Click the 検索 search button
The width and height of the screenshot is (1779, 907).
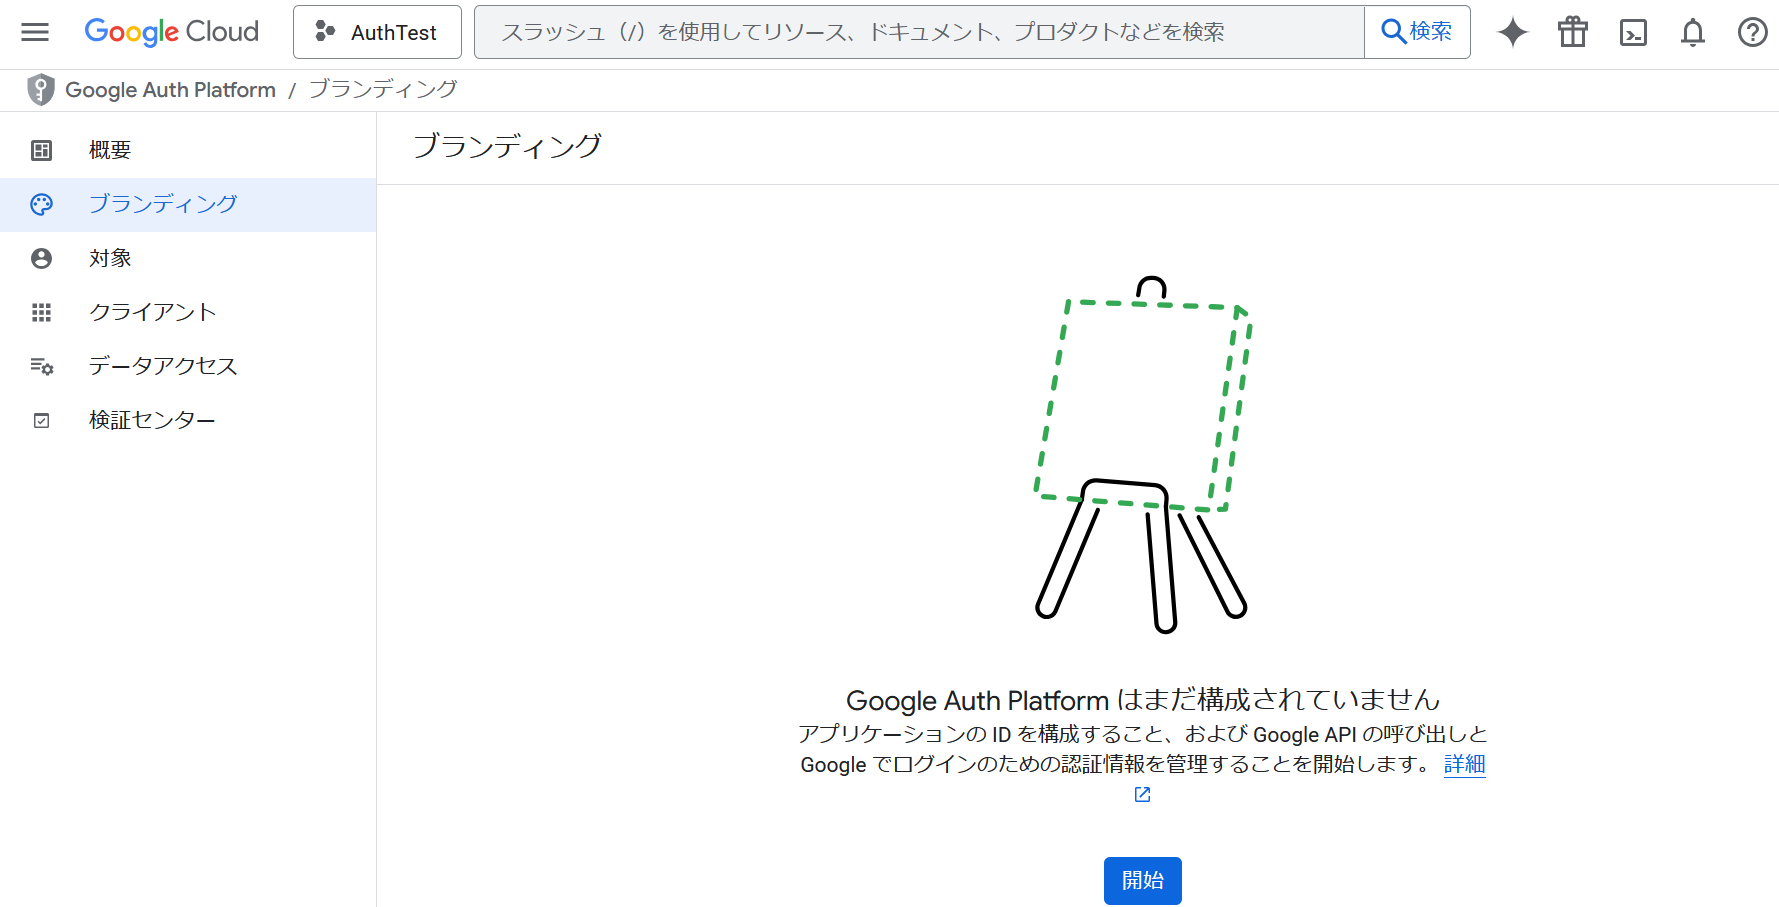tap(1417, 32)
